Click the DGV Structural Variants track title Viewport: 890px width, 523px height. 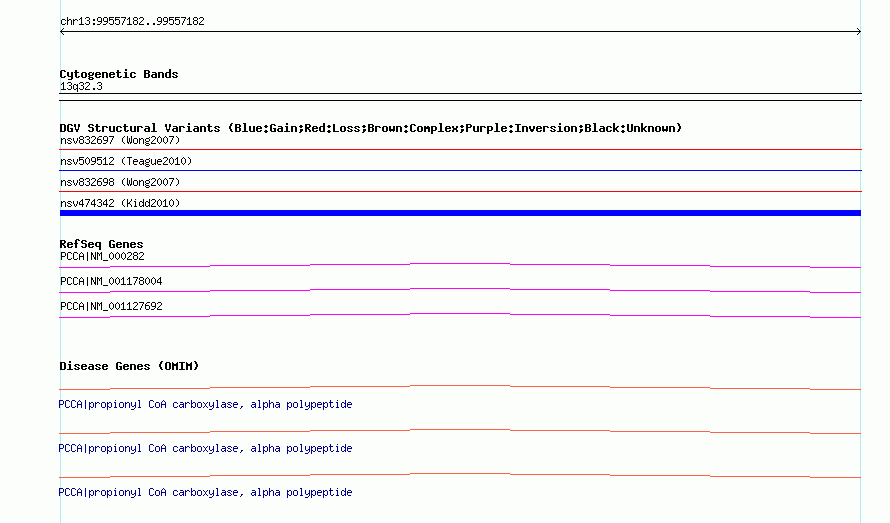(x=371, y=128)
